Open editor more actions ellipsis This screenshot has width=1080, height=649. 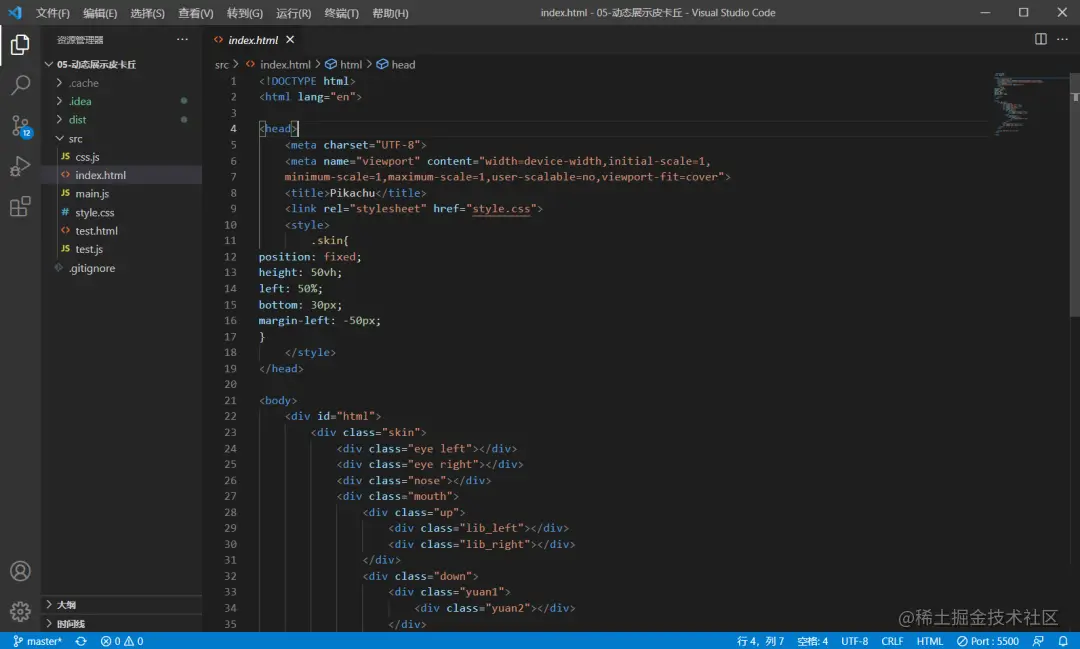click(1063, 39)
